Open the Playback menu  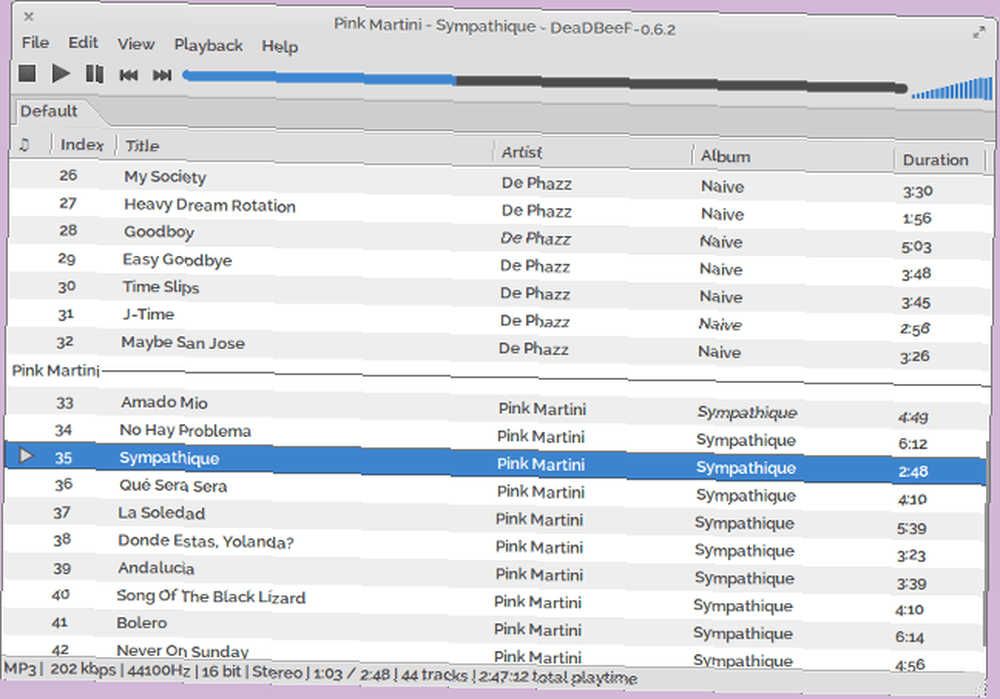point(209,45)
